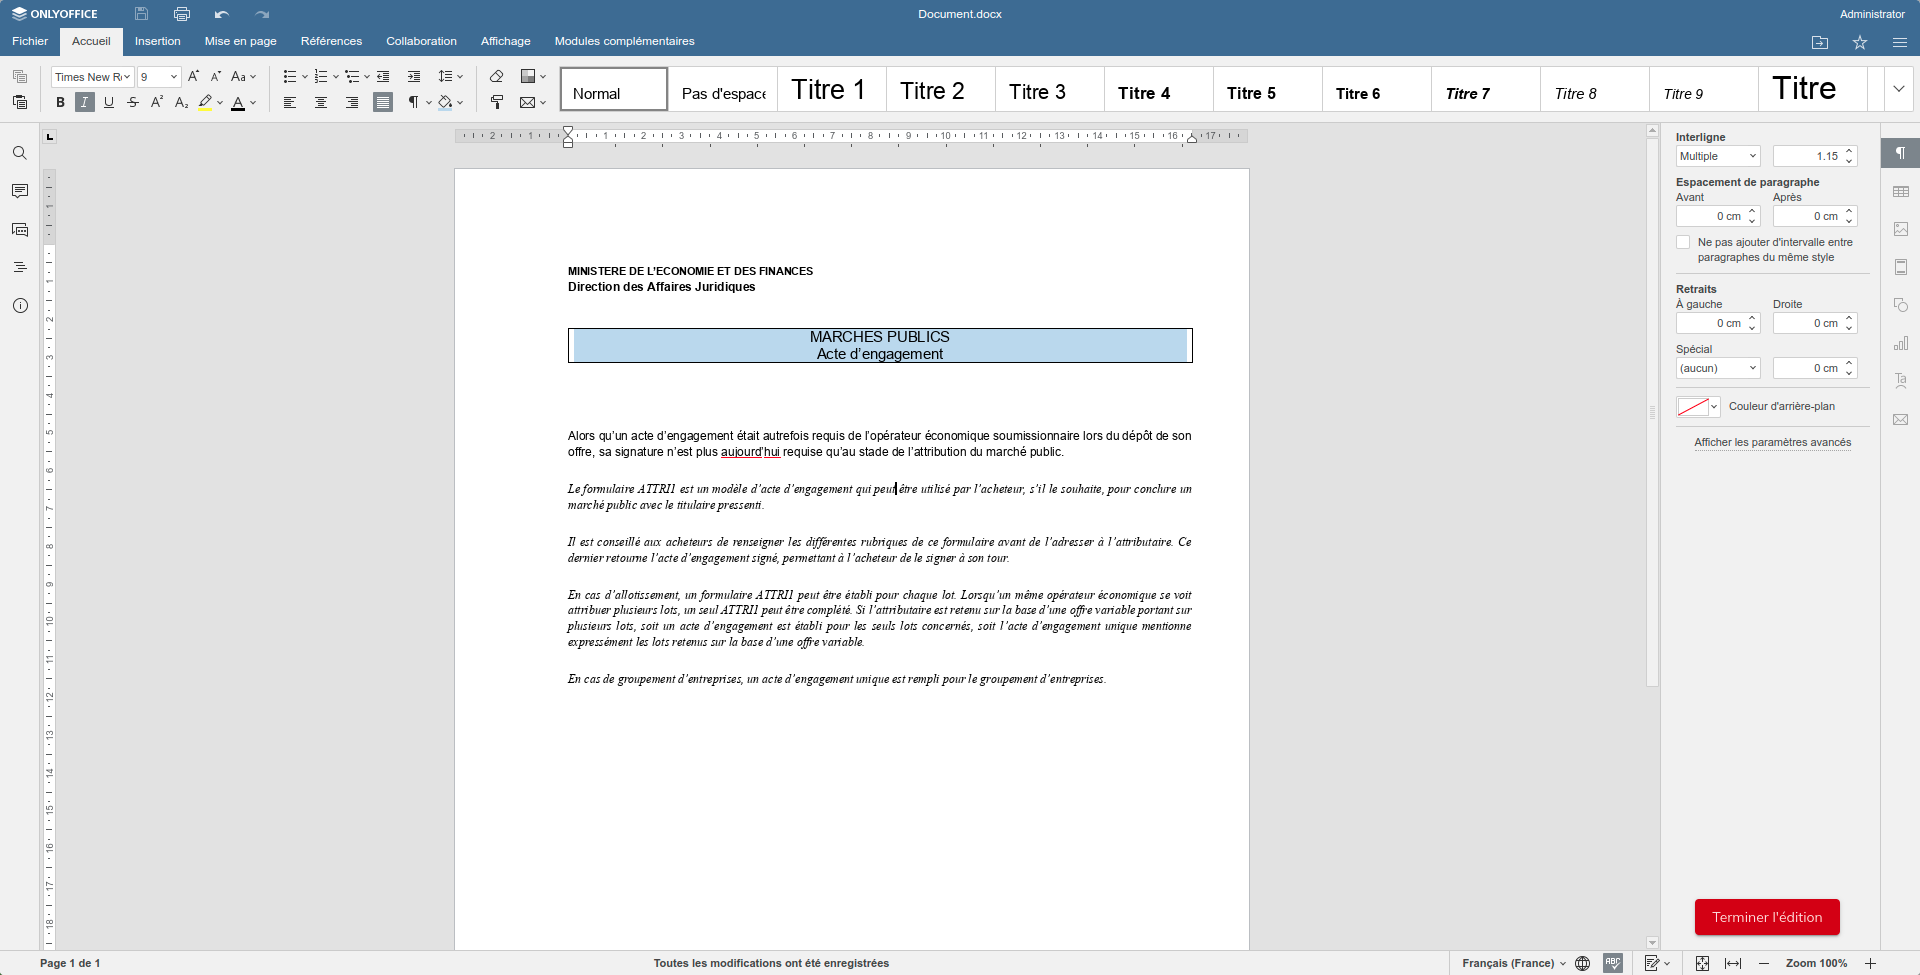
Task: Zoom in with plus button
Action: [x=1871, y=963]
